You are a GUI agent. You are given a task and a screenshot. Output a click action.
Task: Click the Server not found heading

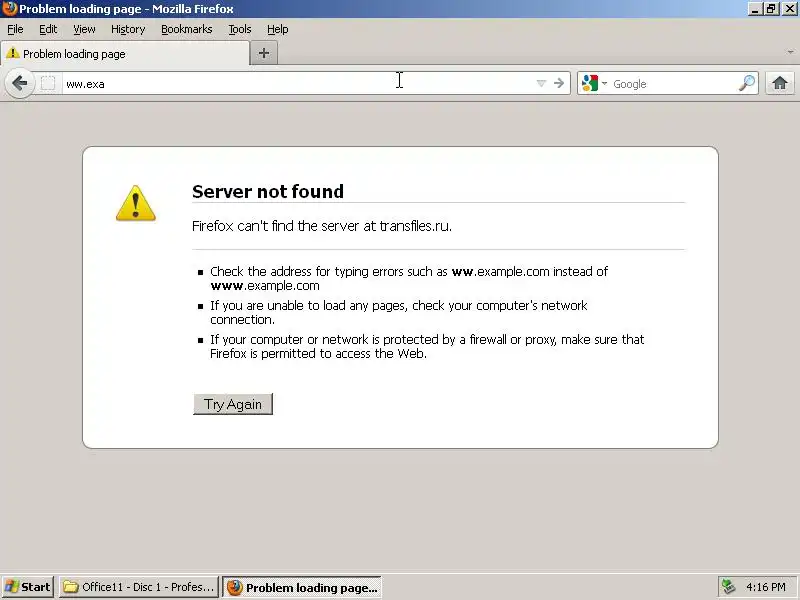(x=268, y=191)
